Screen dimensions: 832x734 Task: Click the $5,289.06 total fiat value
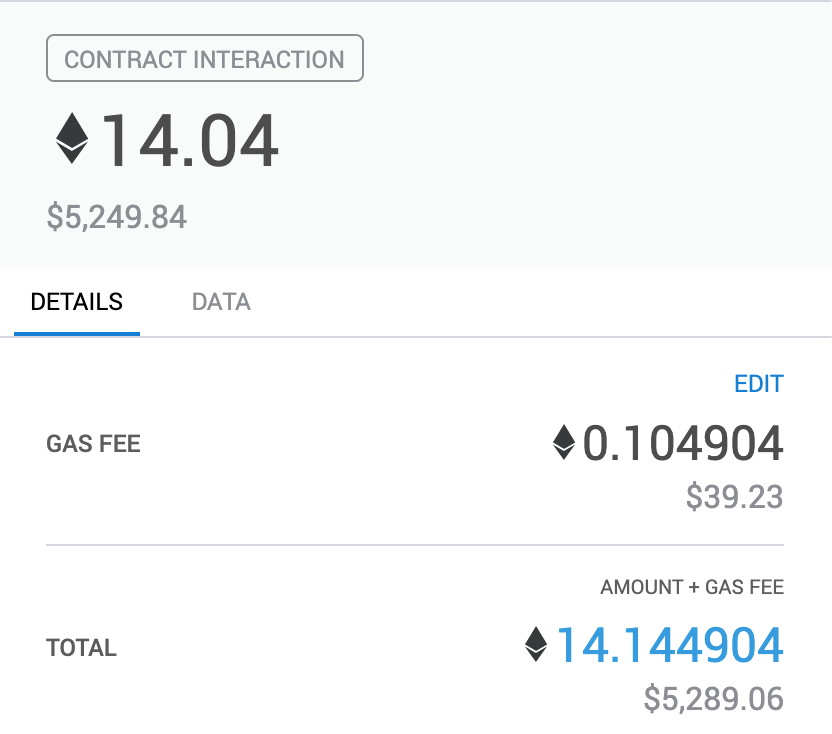click(713, 699)
